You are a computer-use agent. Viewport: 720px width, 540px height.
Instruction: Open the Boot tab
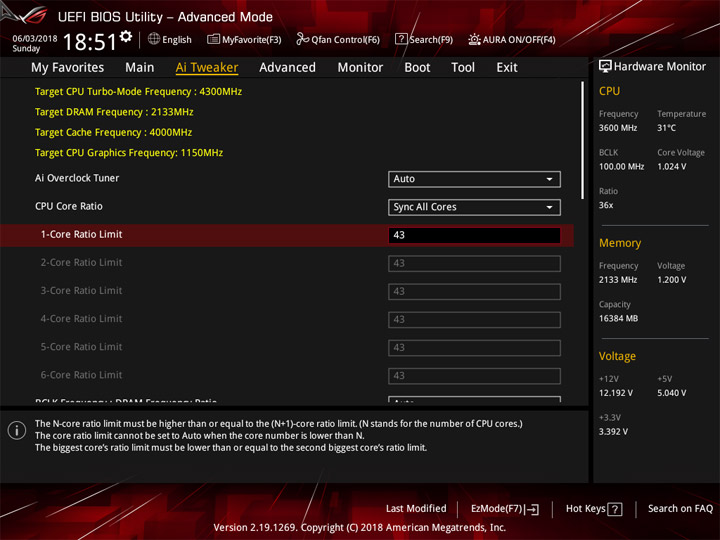(x=417, y=68)
